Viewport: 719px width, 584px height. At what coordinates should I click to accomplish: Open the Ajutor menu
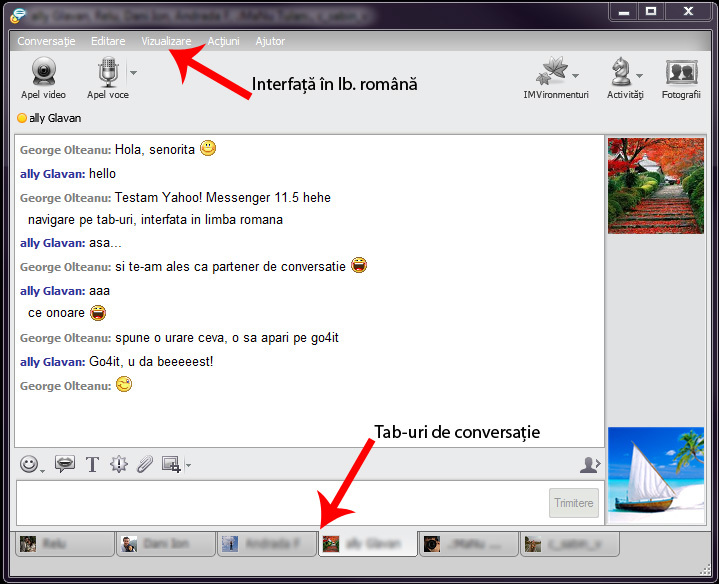click(270, 41)
